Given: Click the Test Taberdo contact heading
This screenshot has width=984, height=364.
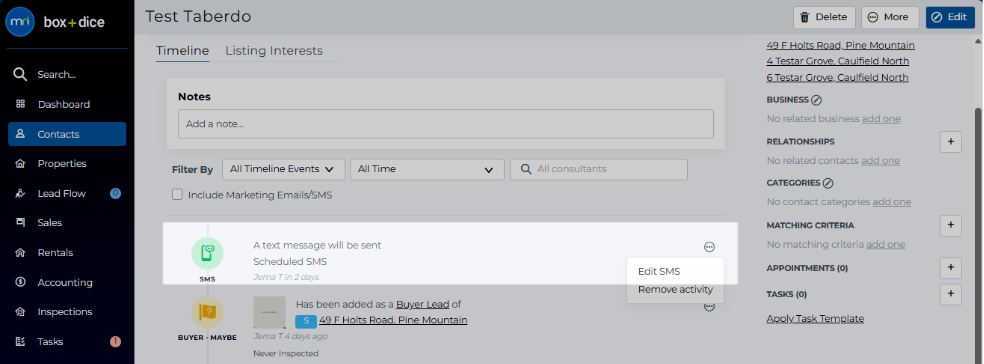Looking at the screenshot, I should 198,17.
